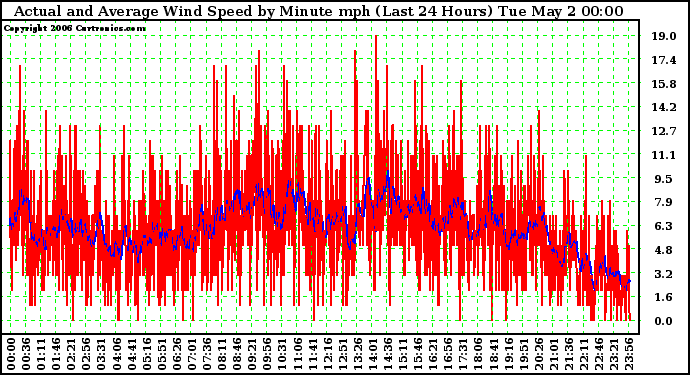This screenshot has height=375, width=690.
Task: Click the 19.0 mph peak spike near 14:01
Action: click(376, 37)
